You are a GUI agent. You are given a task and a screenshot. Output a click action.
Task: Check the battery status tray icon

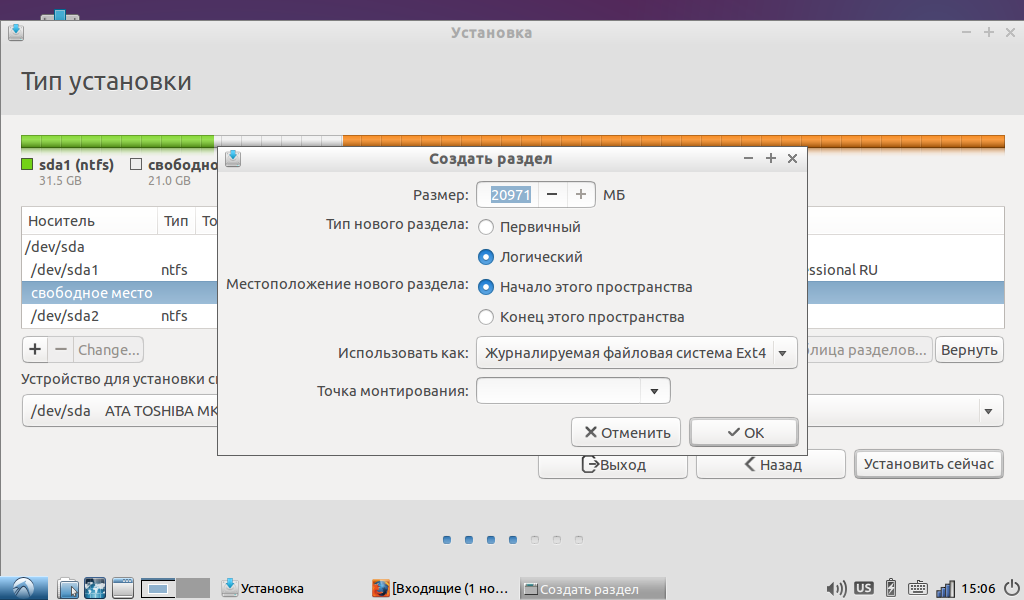(x=890, y=588)
